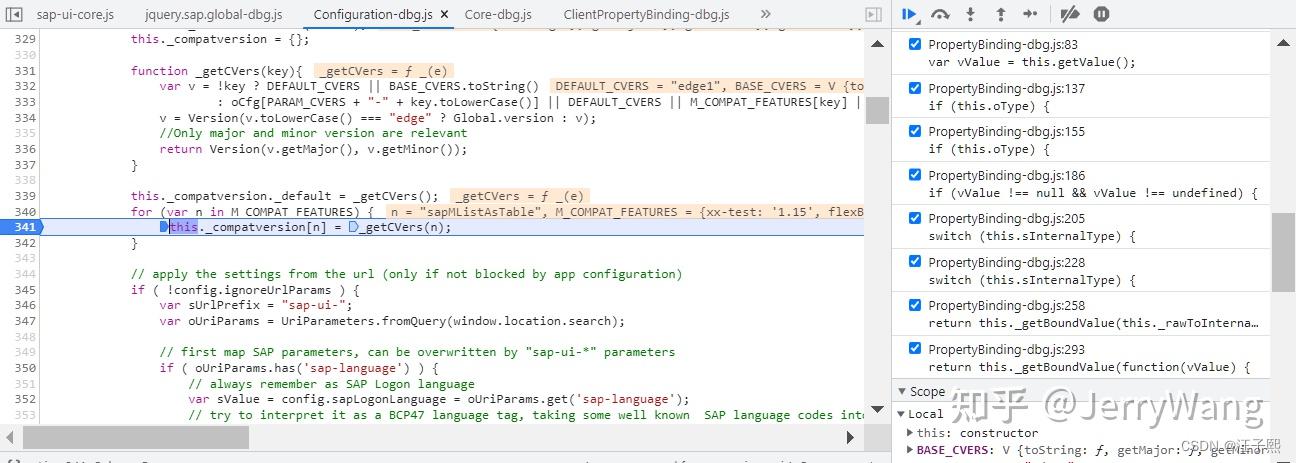Step over next function call

pyautogui.click(x=940, y=14)
